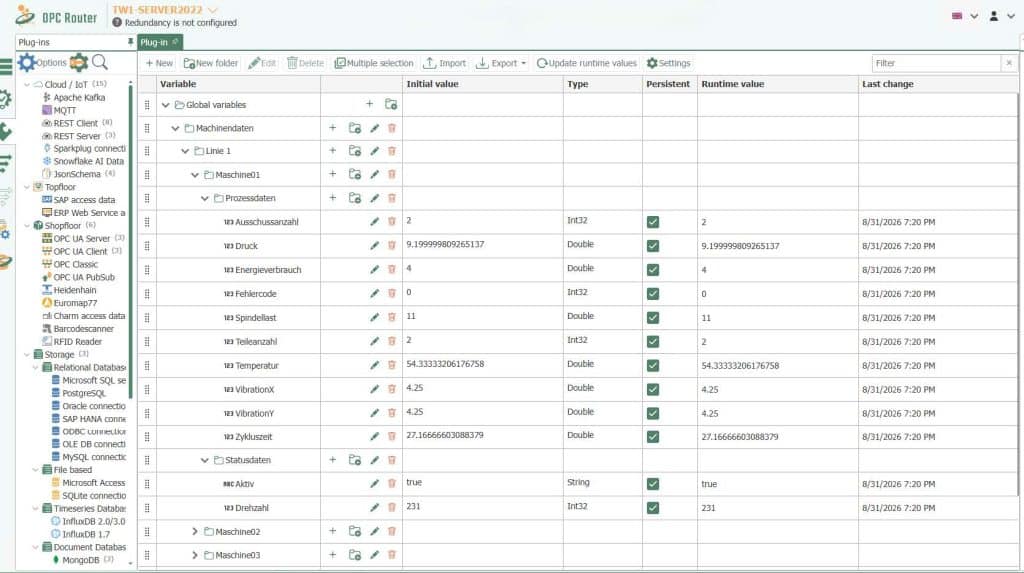This screenshot has height=573, width=1024.
Task: Open the search magnifier in Plug-ins panel
Action: [100, 62]
